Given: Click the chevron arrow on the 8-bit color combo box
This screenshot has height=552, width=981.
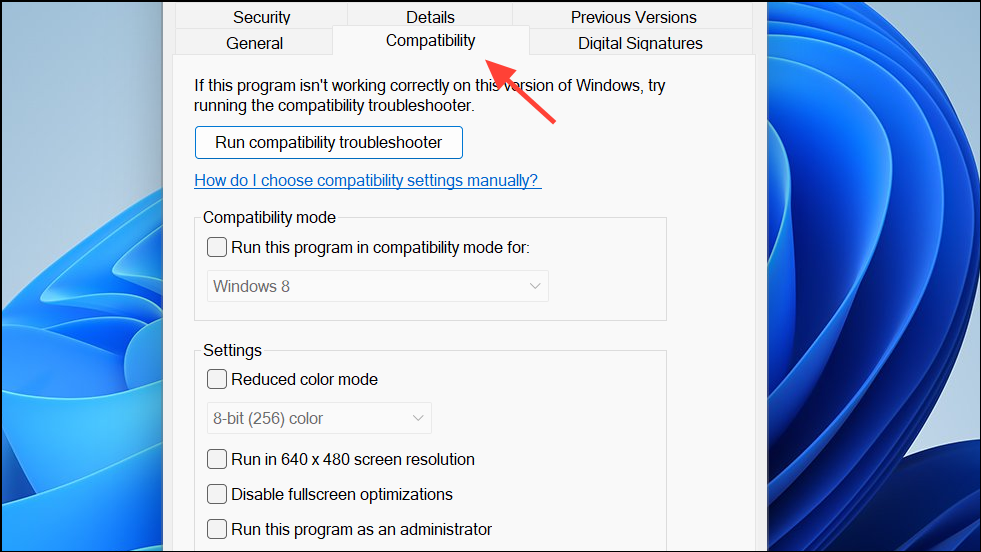Looking at the screenshot, I should point(417,418).
